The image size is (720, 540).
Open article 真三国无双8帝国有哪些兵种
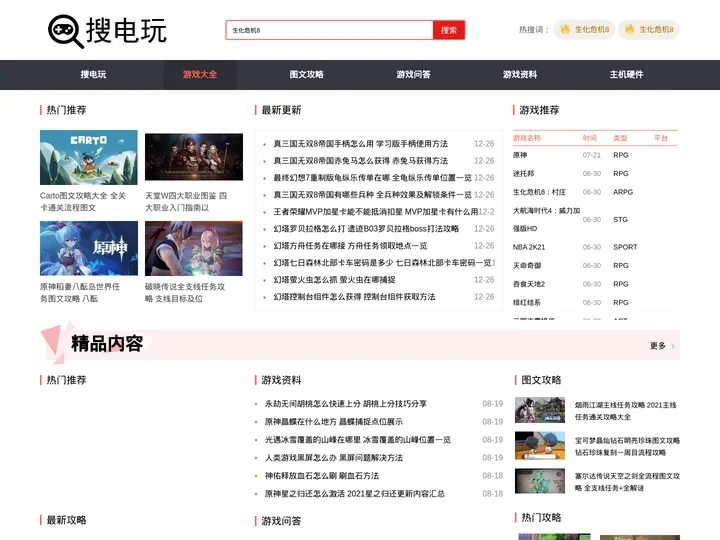[x=372, y=195]
